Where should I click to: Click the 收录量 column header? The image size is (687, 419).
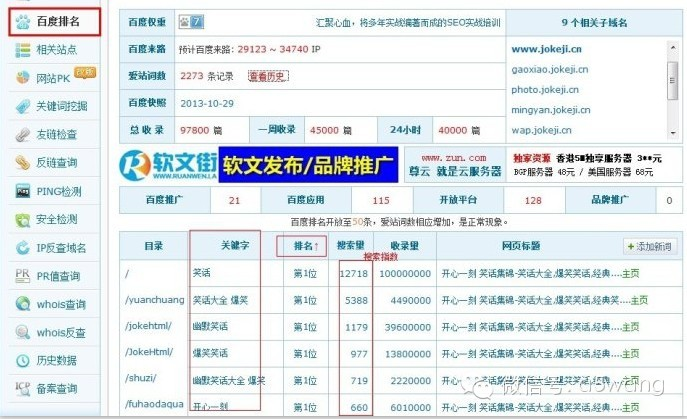coord(404,246)
